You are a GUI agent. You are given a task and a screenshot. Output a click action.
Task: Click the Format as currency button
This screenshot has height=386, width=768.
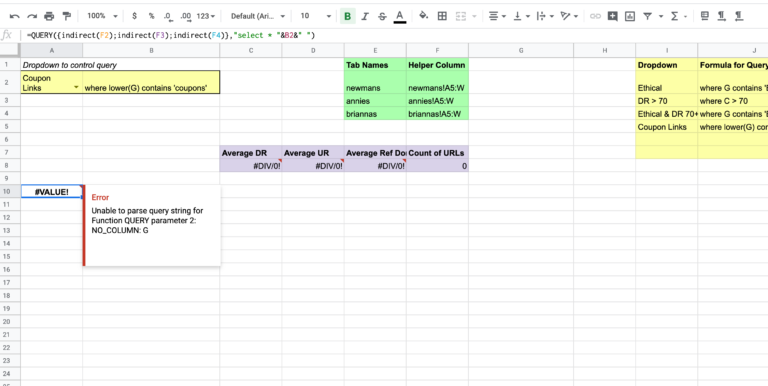point(134,16)
